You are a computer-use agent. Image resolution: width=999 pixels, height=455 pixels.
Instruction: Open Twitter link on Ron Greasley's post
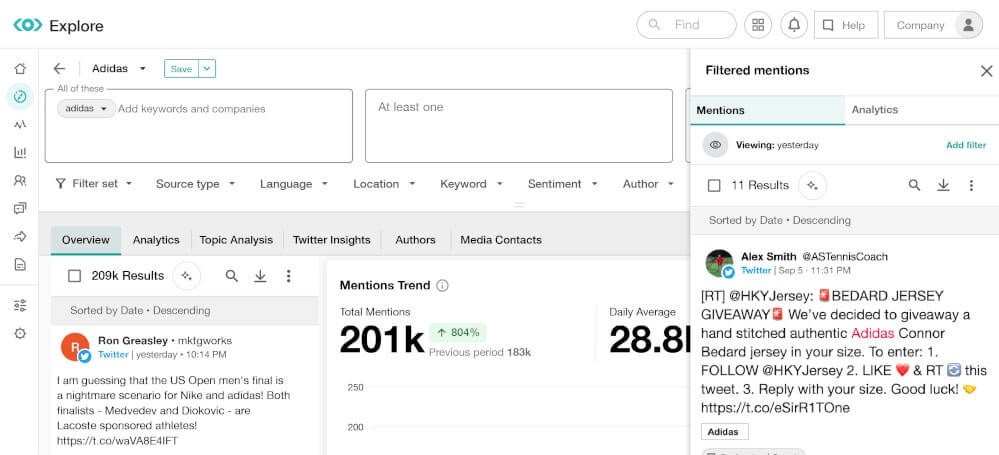coord(113,354)
